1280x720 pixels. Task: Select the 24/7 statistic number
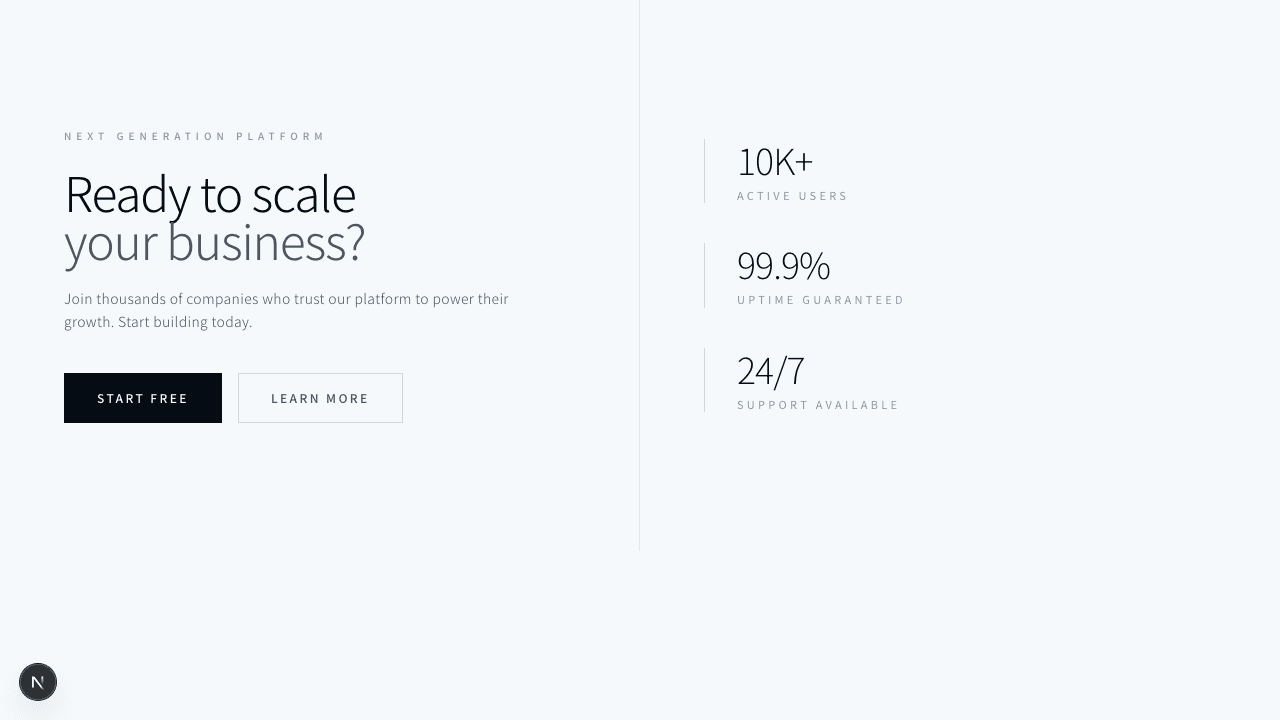(x=770, y=371)
